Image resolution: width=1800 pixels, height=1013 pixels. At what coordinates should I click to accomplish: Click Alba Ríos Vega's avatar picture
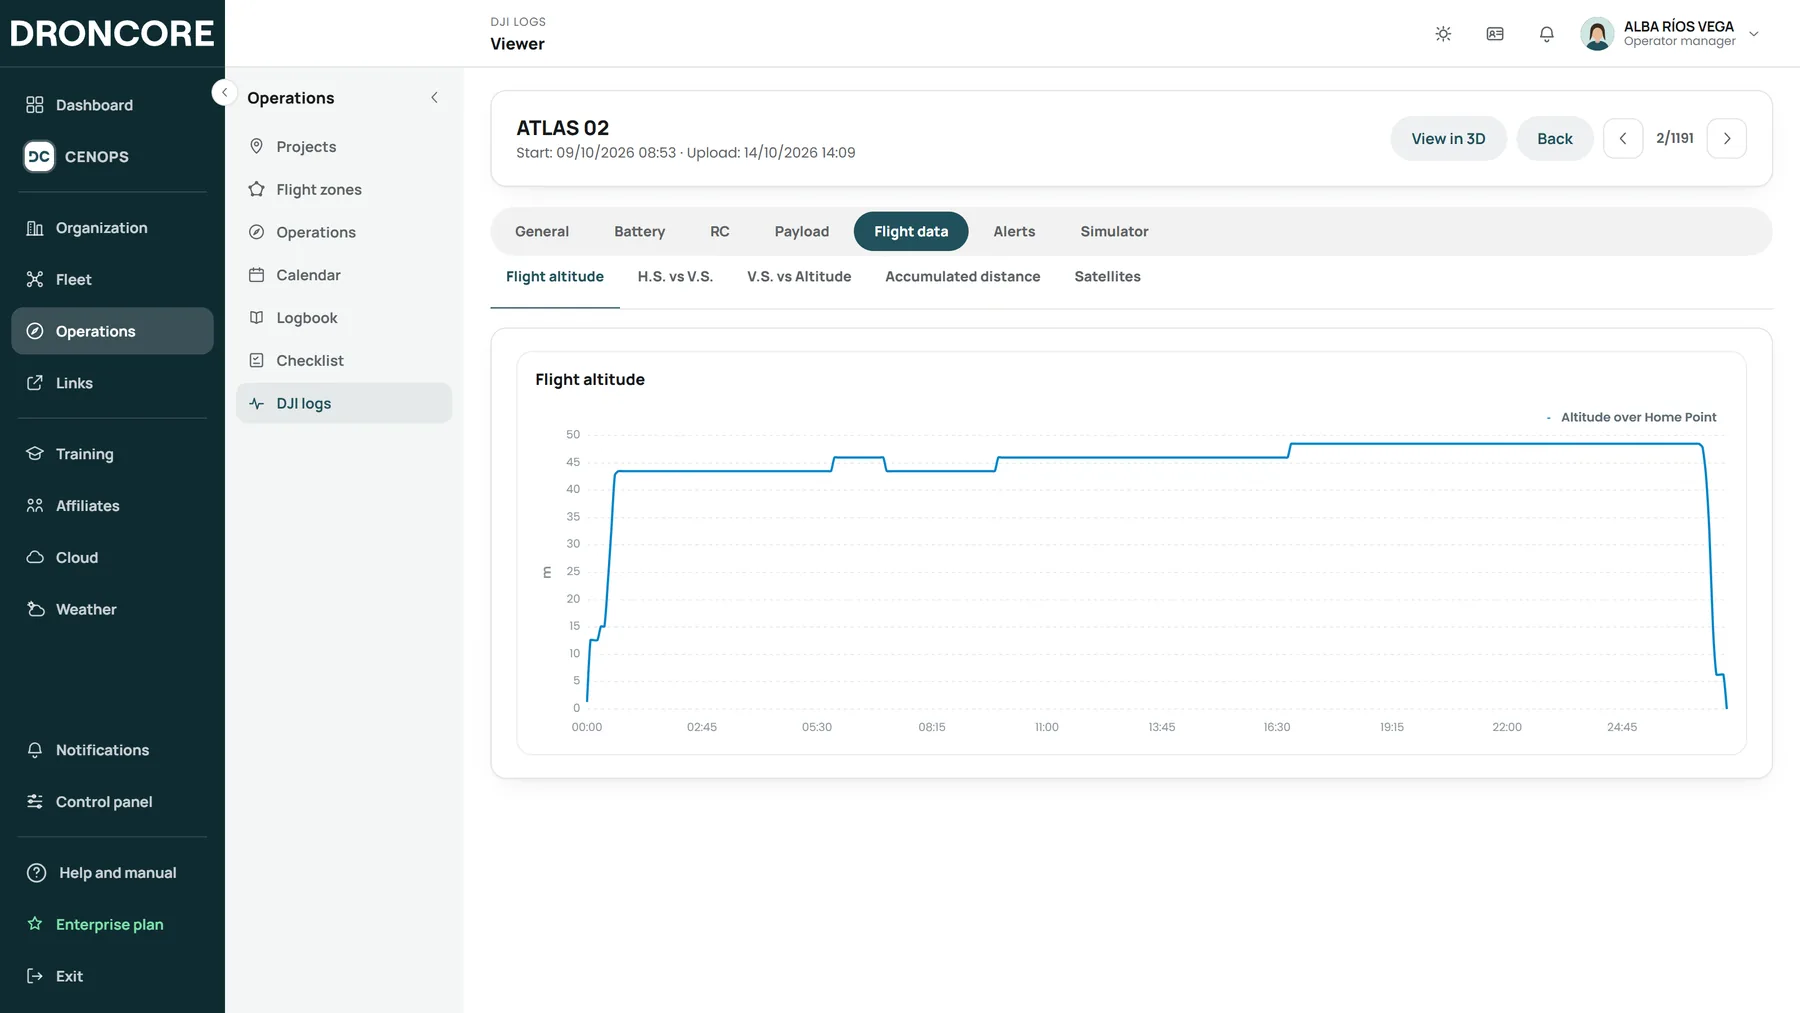(x=1597, y=34)
